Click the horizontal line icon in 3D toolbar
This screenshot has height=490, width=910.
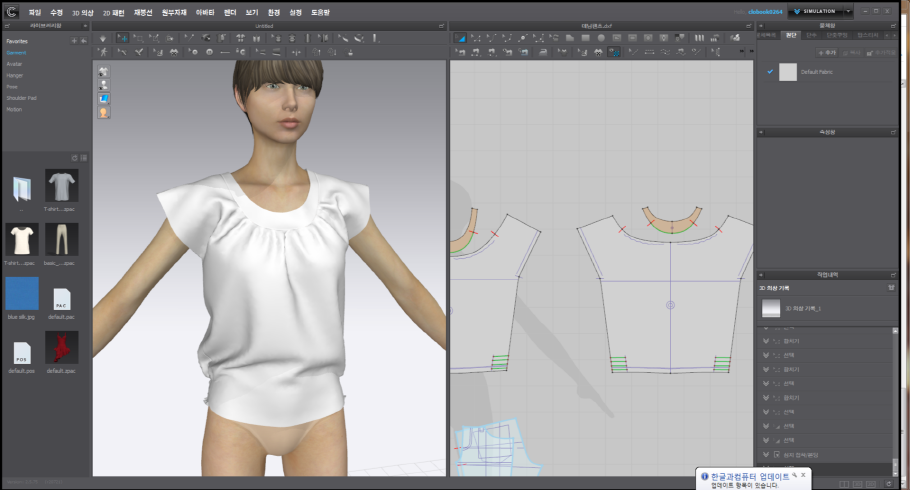[225, 52]
